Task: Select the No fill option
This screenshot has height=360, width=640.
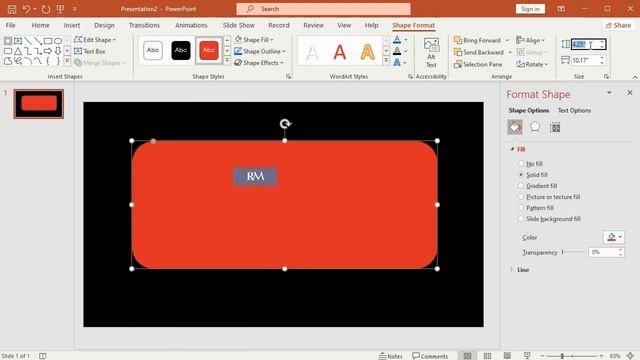Action: [x=531, y=164]
